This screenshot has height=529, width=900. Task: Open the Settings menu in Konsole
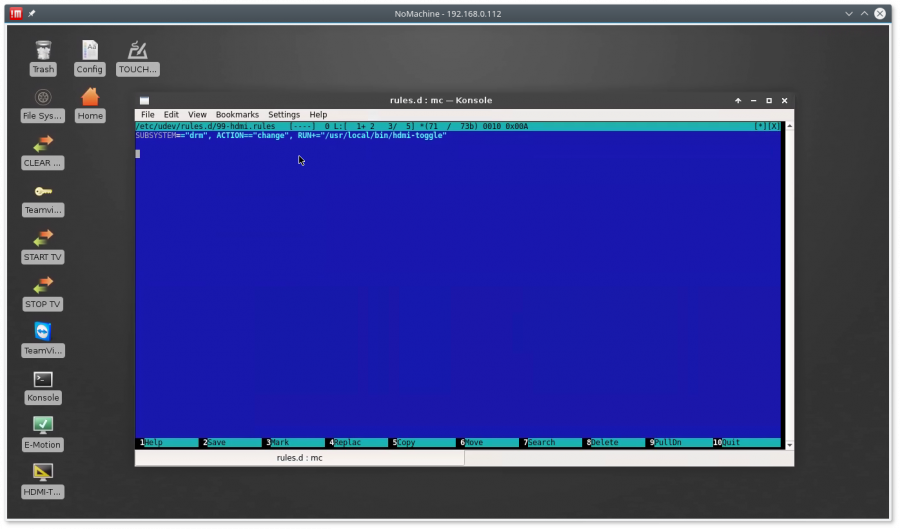(x=284, y=115)
